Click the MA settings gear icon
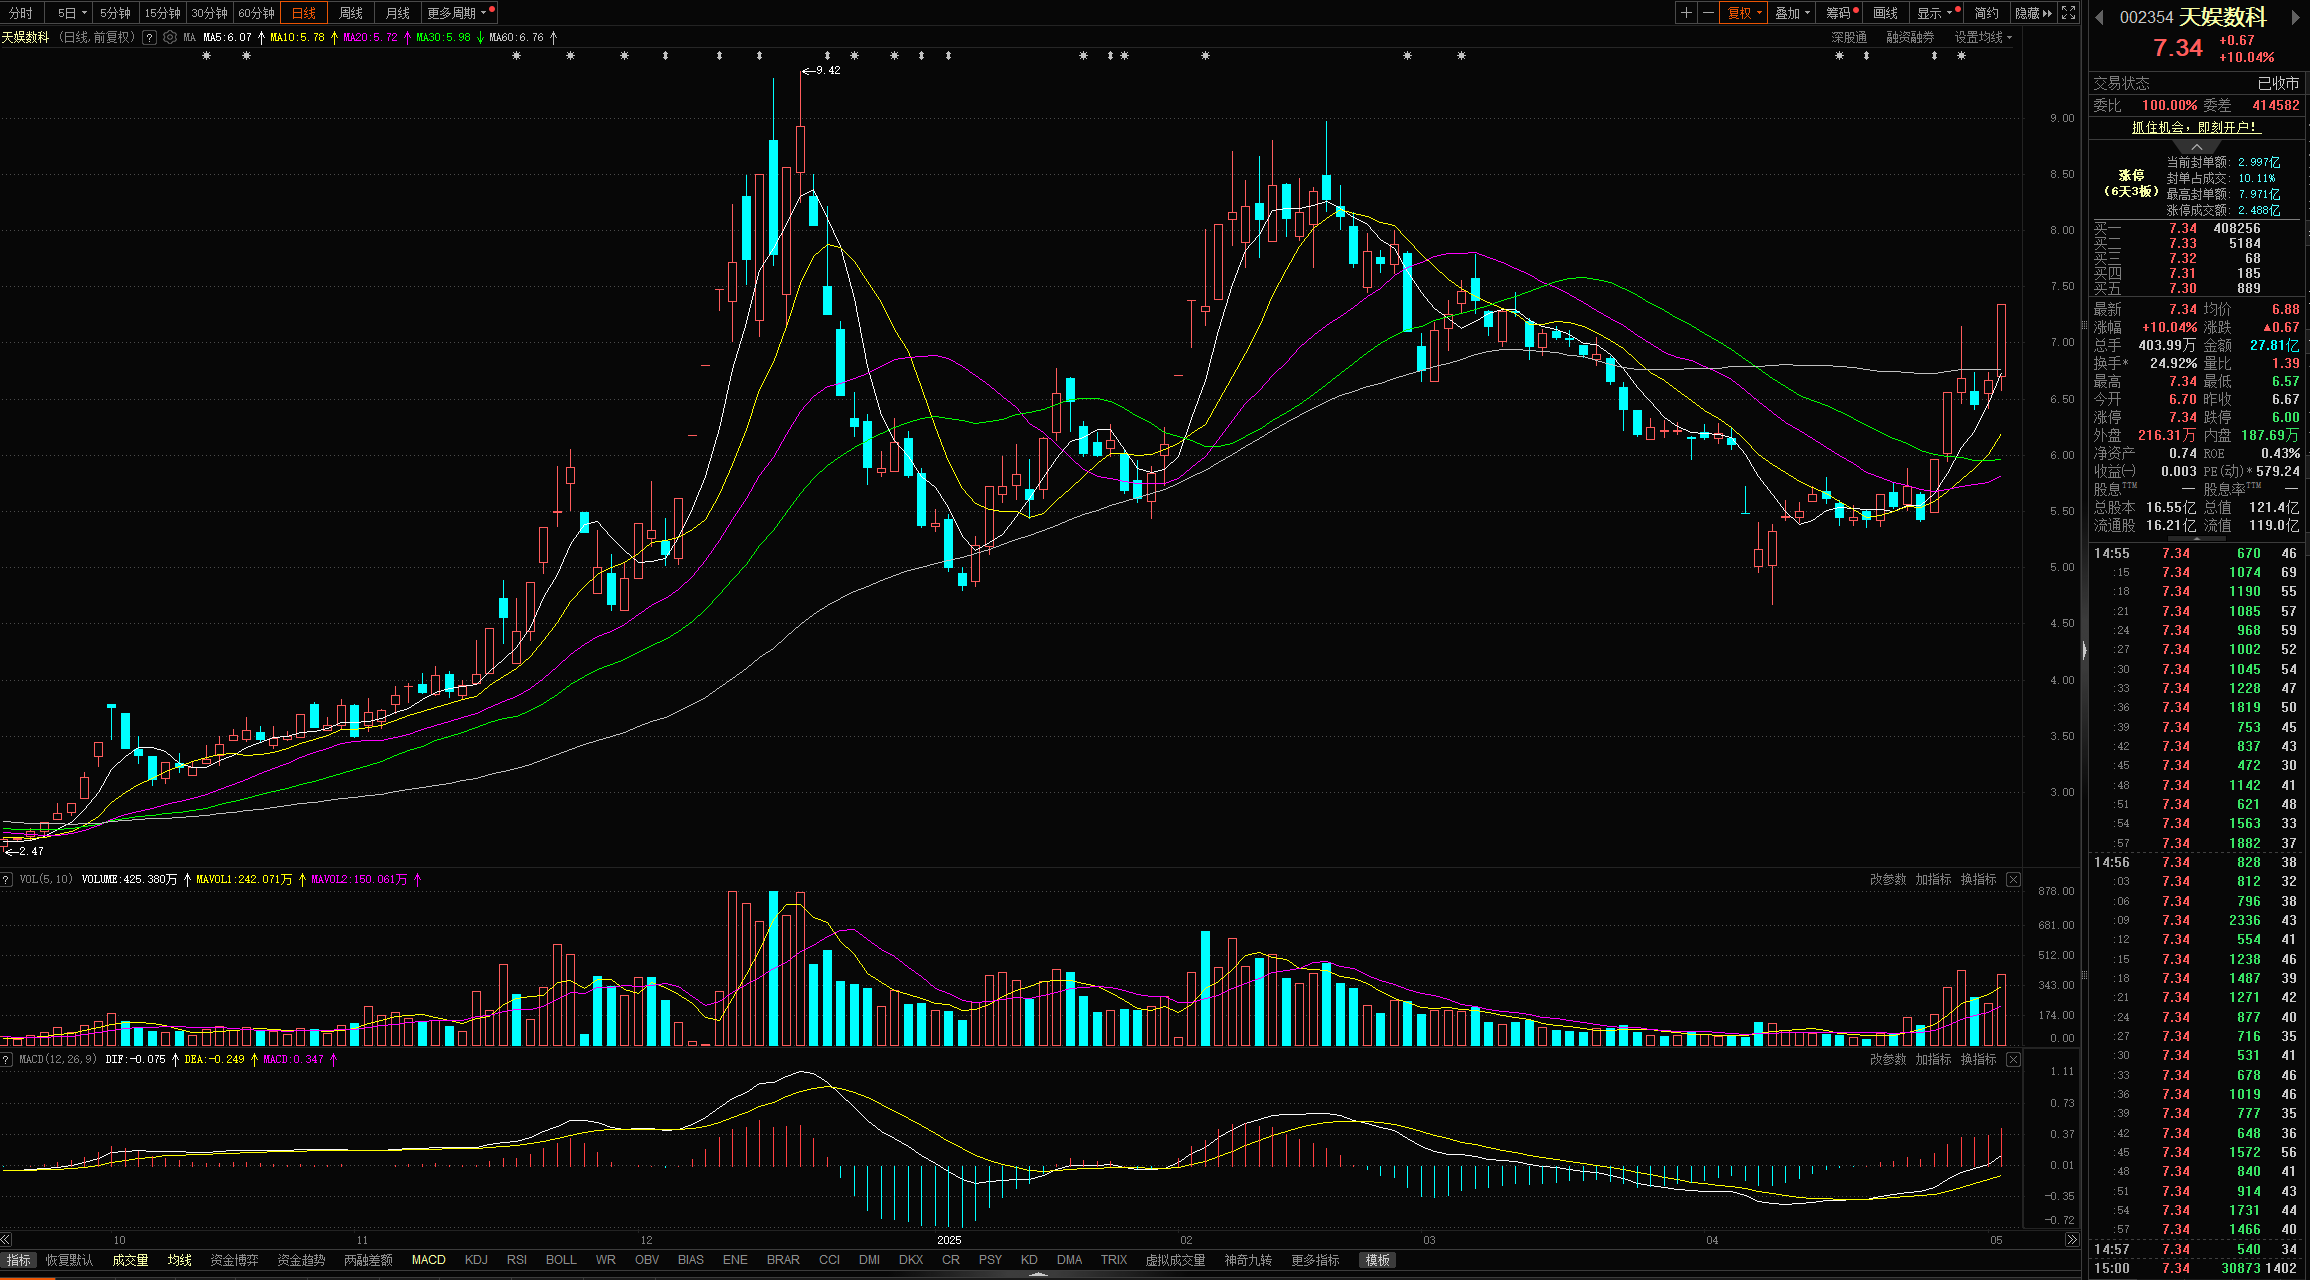2310x1280 pixels. pos(170,37)
